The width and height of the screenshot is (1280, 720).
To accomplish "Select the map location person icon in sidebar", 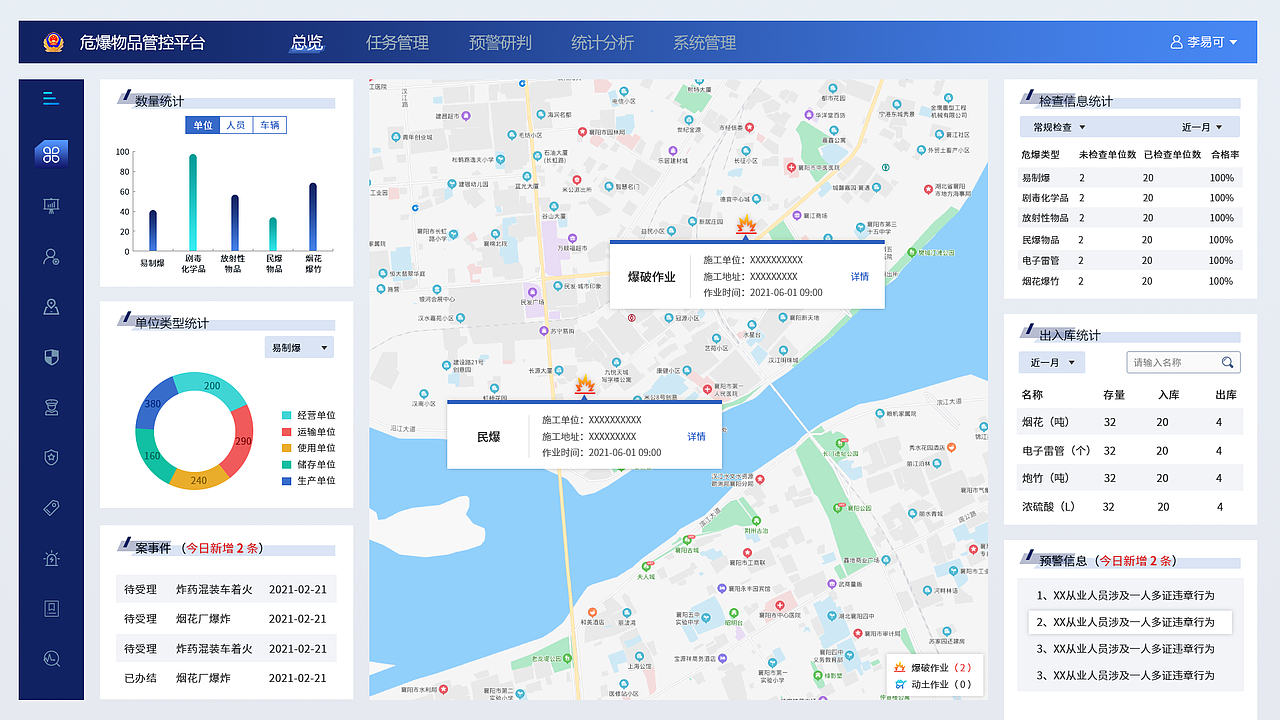I will click(x=51, y=306).
